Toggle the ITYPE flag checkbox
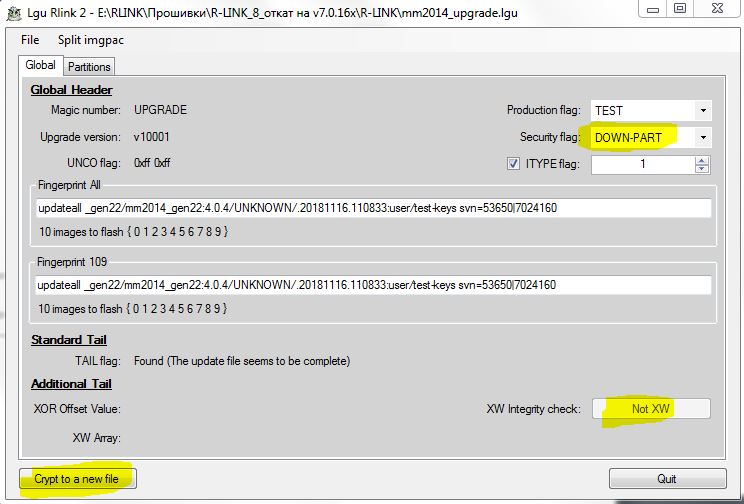This screenshot has height=504, width=744. (x=513, y=164)
